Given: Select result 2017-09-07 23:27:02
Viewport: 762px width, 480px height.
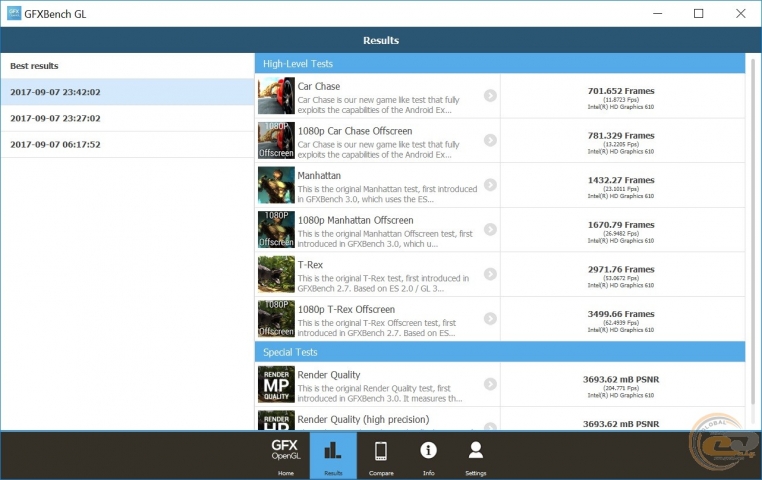Looking at the screenshot, I should click(127, 118).
